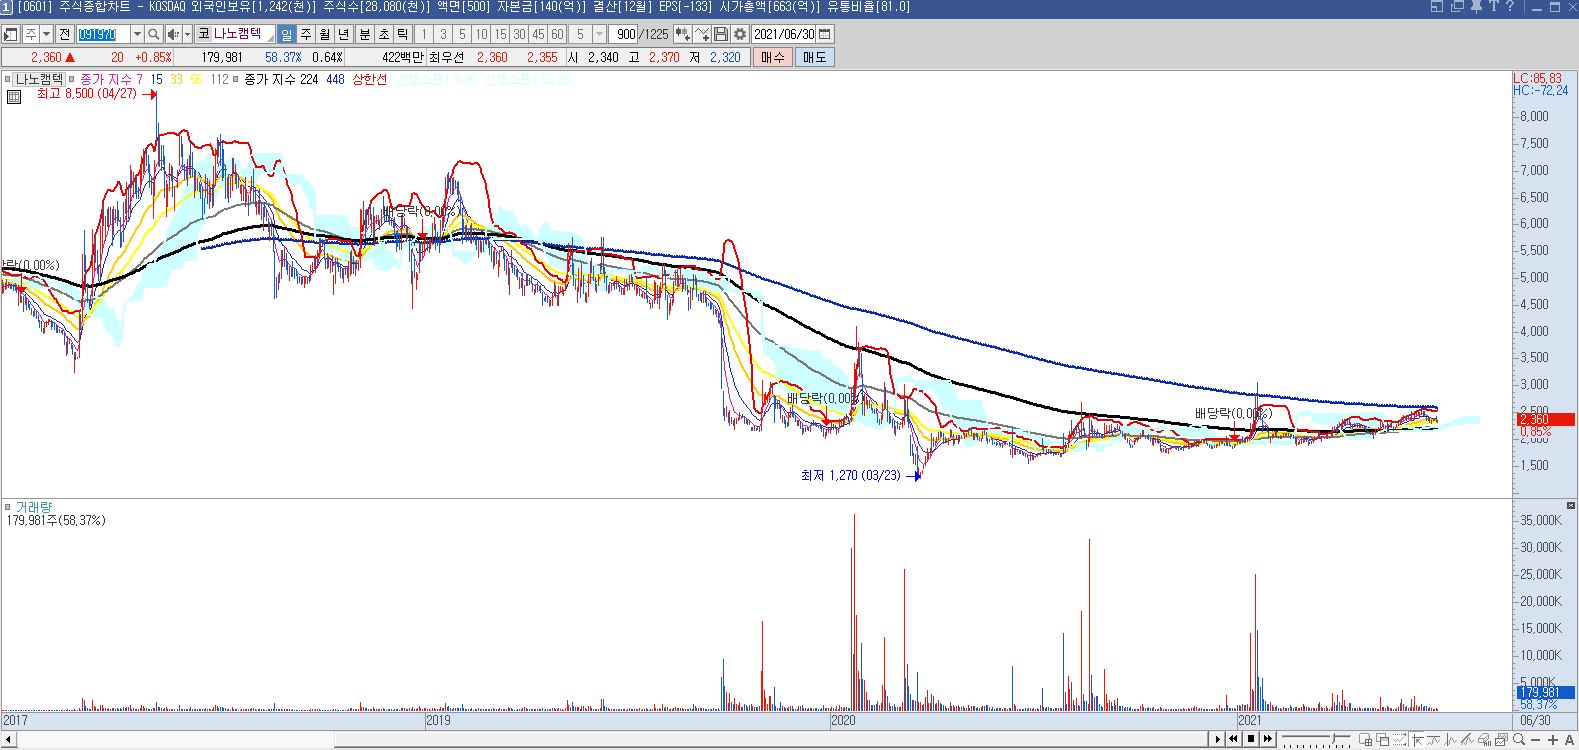Click the pin window icon
This screenshot has height=750, width=1579.
click(x=1475, y=6)
